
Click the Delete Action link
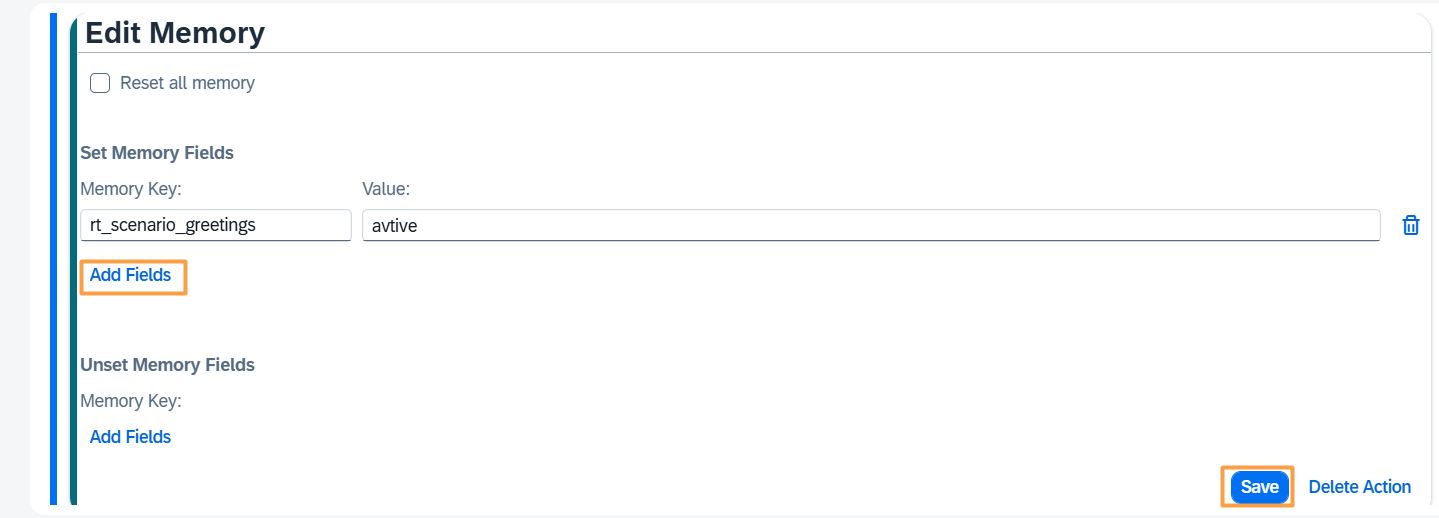(1360, 487)
